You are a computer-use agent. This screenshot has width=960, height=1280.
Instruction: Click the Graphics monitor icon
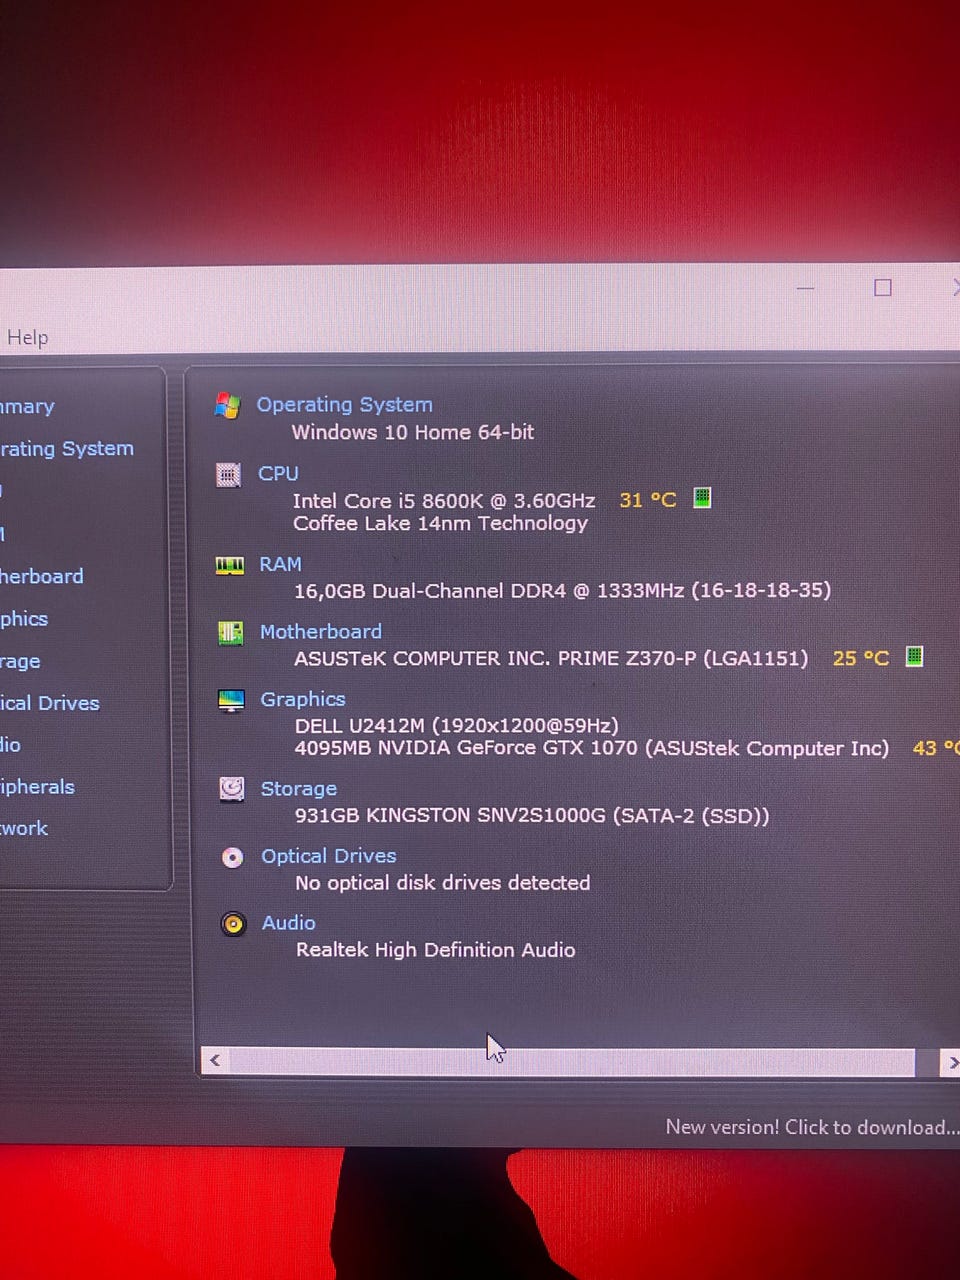click(231, 700)
